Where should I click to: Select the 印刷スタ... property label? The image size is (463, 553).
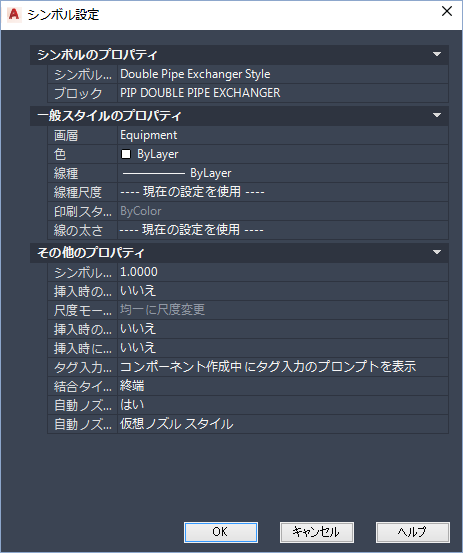click(x=83, y=212)
